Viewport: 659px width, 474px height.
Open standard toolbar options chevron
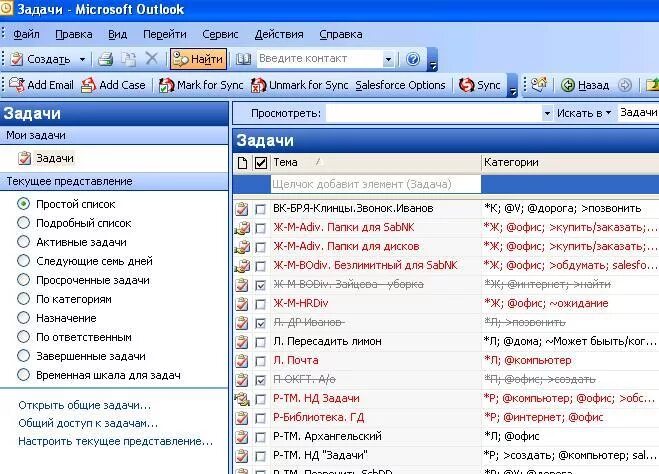[432, 59]
